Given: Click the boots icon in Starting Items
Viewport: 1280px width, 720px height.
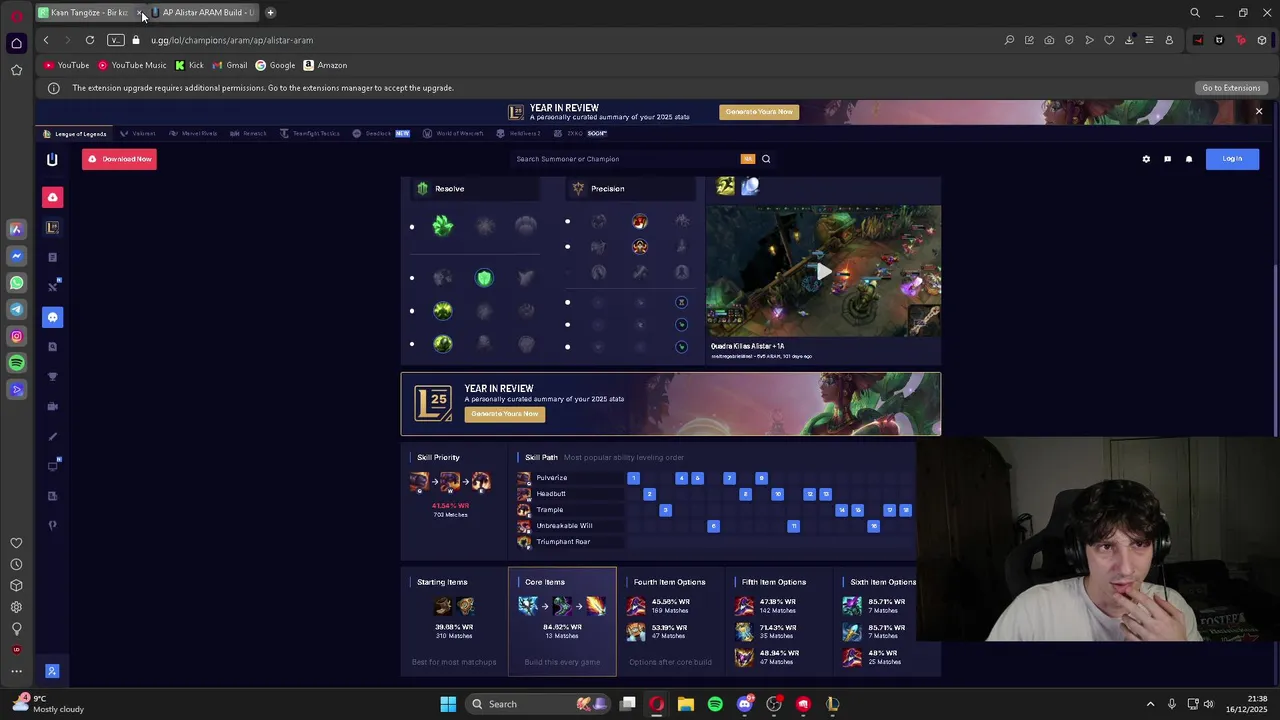Looking at the screenshot, I should pos(443,606).
